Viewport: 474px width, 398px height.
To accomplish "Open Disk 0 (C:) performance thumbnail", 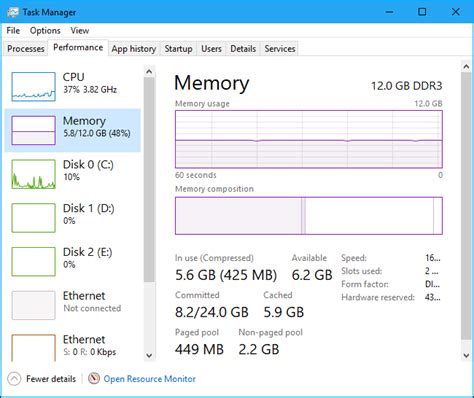I will 33,174.
